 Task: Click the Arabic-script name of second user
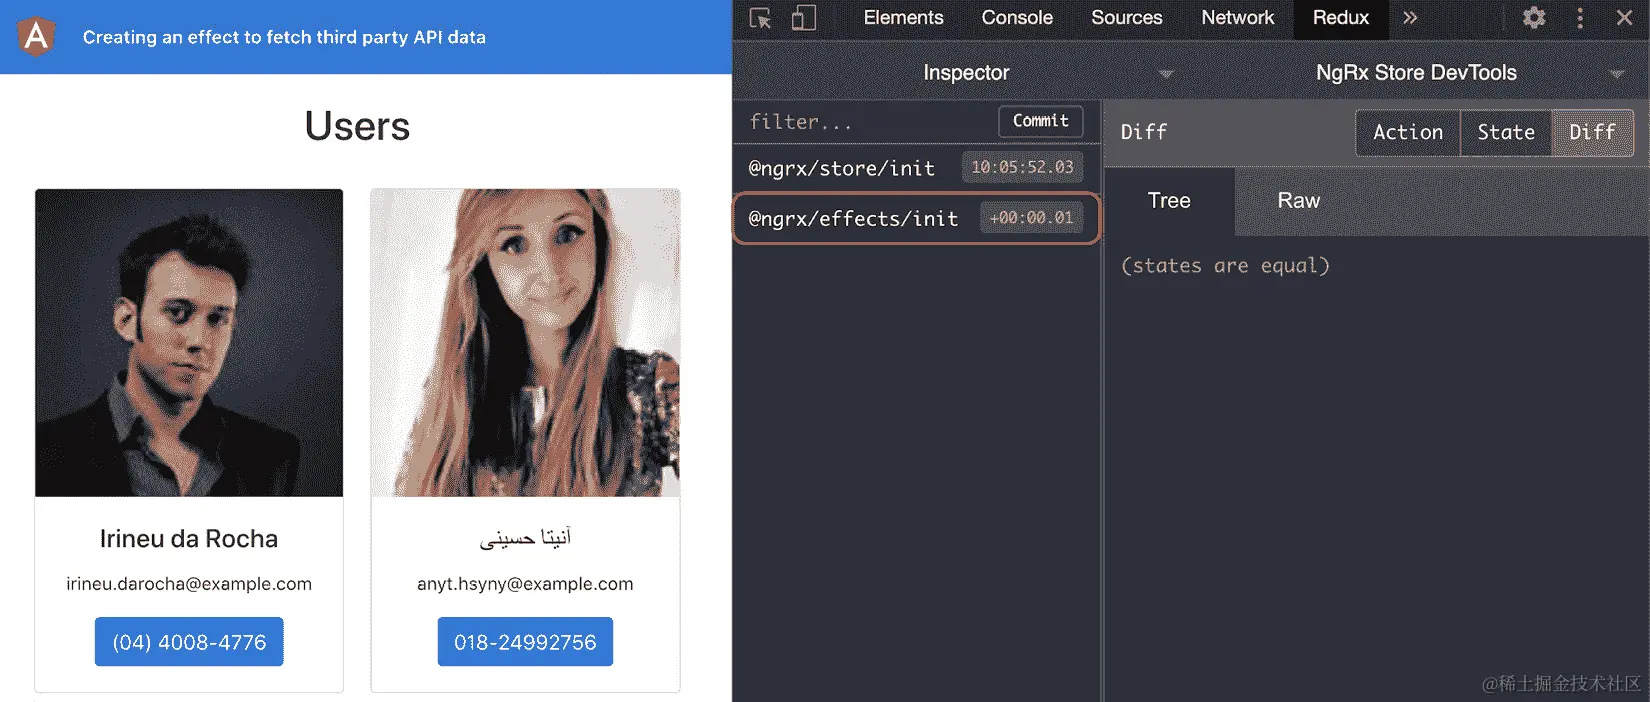(x=525, y=539)
